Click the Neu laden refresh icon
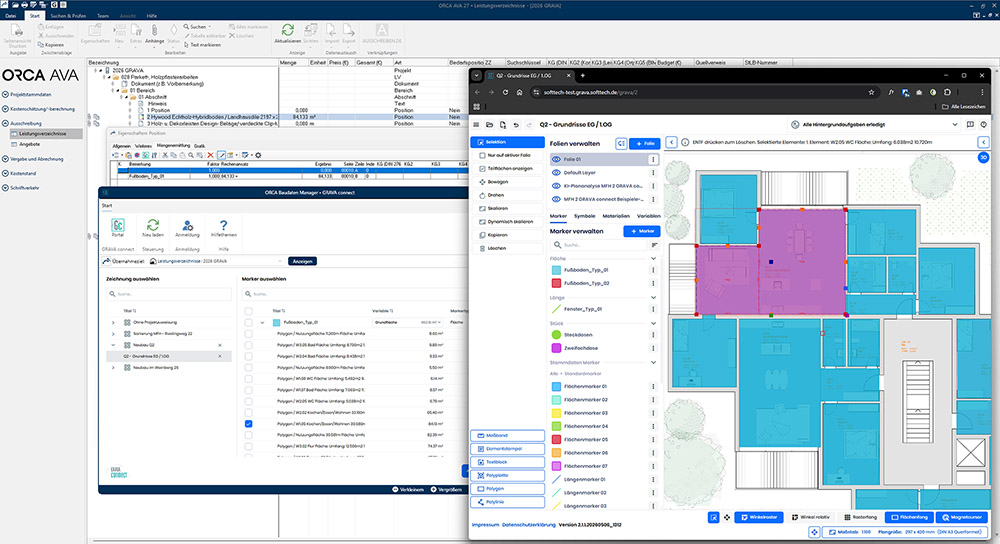The width and height of the screenshot is (1000, 544). (x=152, y=225)
